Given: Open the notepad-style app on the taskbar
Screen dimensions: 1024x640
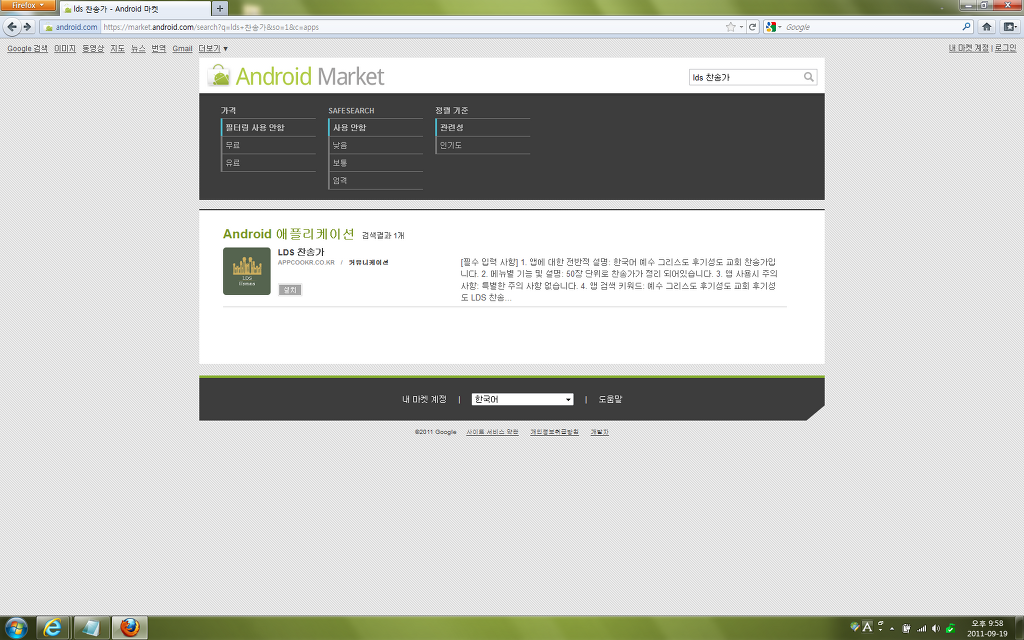Looking at the screenshot, I should click(x=91, y=628).
